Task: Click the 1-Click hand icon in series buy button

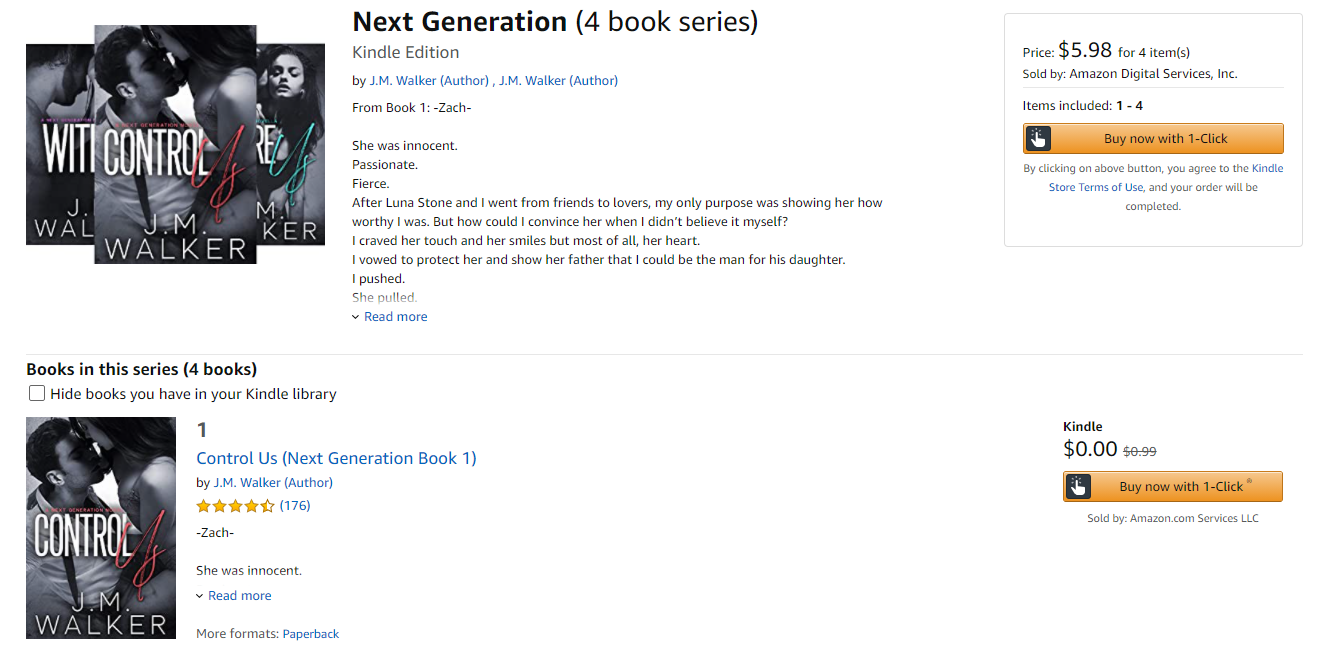Action: pos(1038,139)
